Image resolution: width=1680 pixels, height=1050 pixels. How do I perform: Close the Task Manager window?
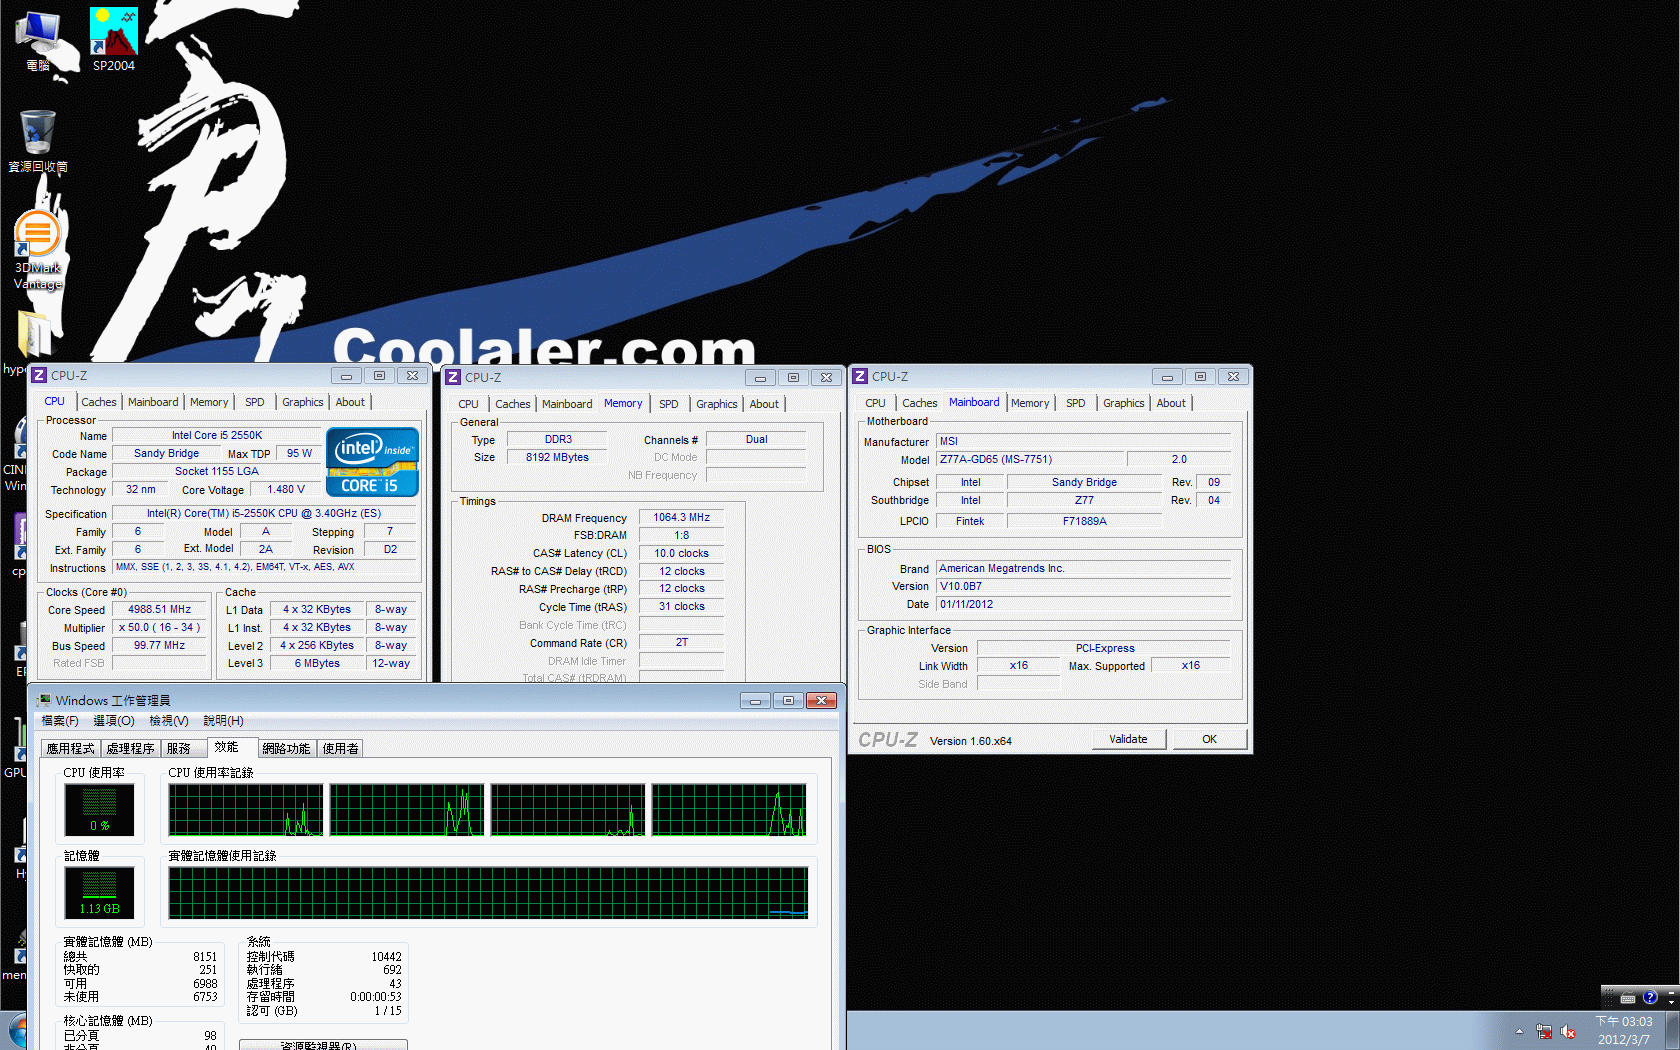(x=821, y=701)
